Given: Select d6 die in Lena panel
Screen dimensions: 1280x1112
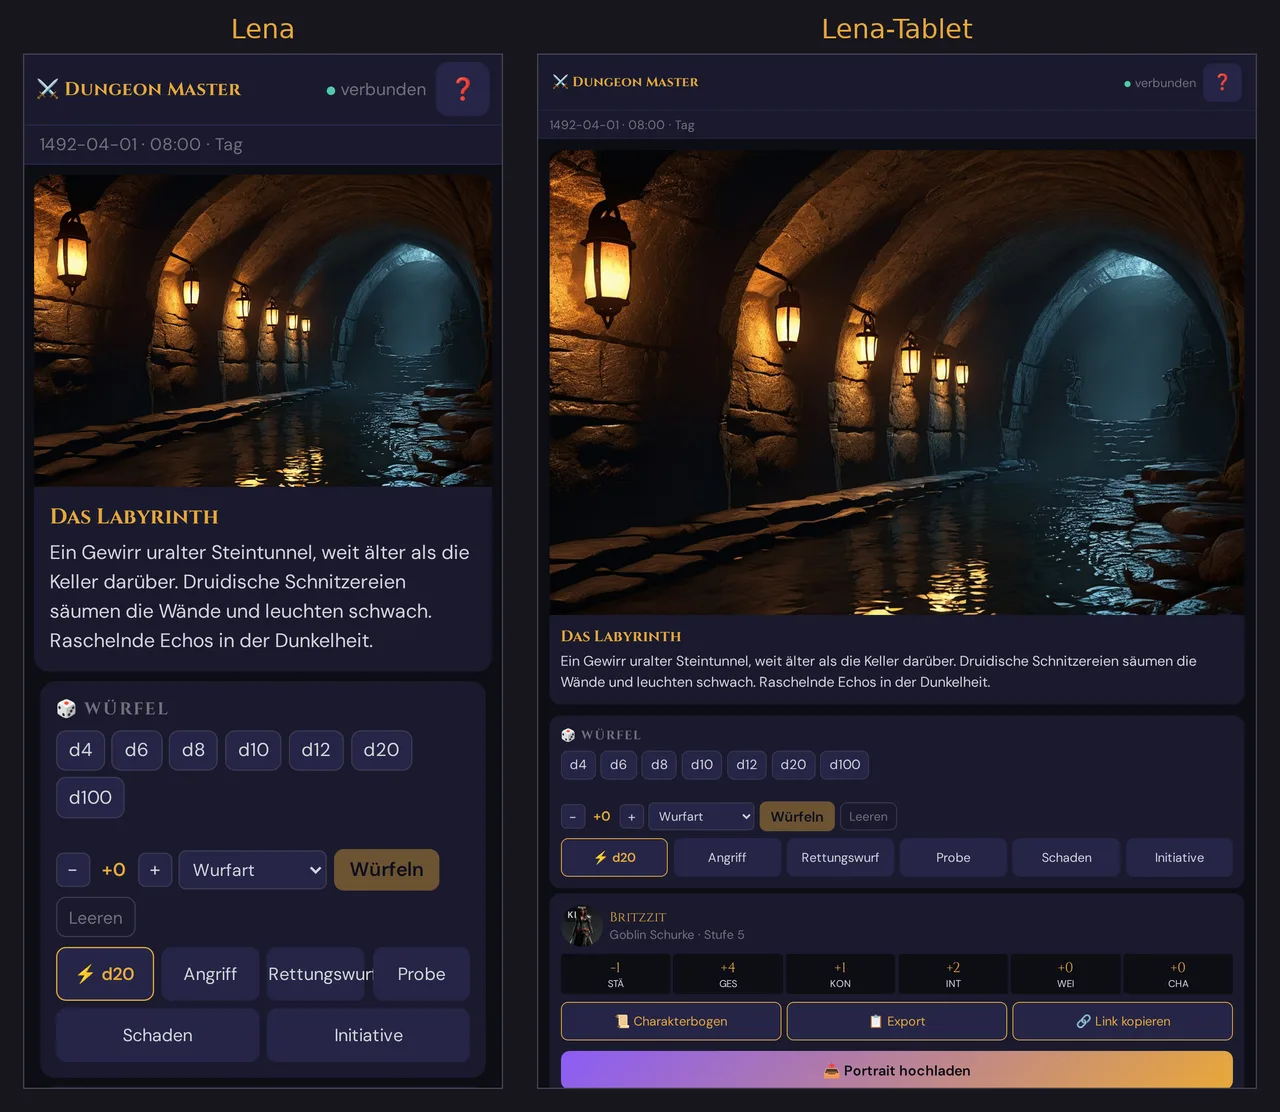Looking at the screenshot, I should [x=137, y=750].
